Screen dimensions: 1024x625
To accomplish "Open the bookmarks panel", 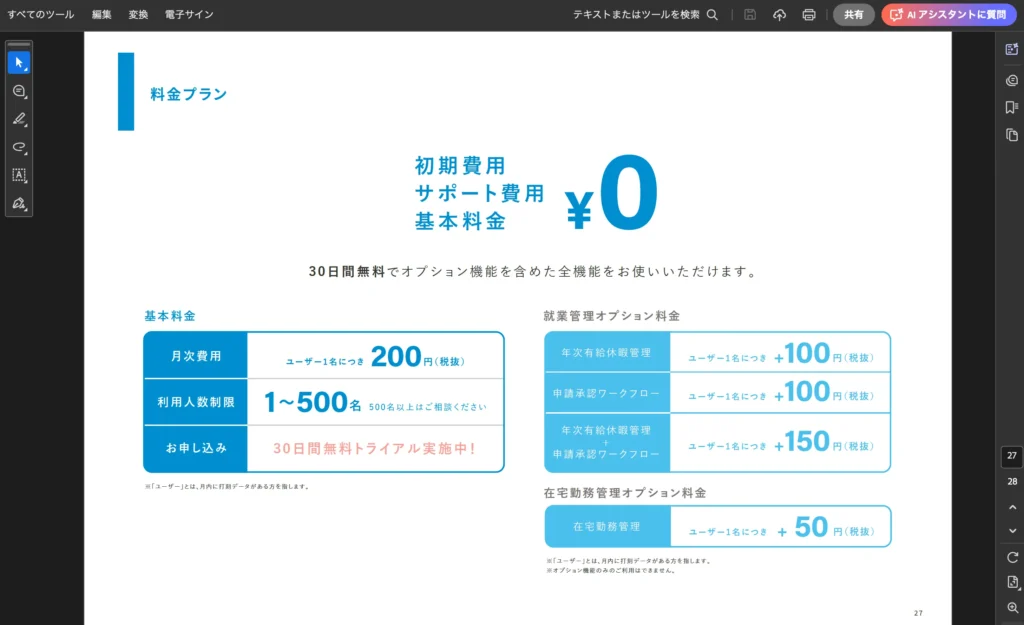I will (1012, 107).
